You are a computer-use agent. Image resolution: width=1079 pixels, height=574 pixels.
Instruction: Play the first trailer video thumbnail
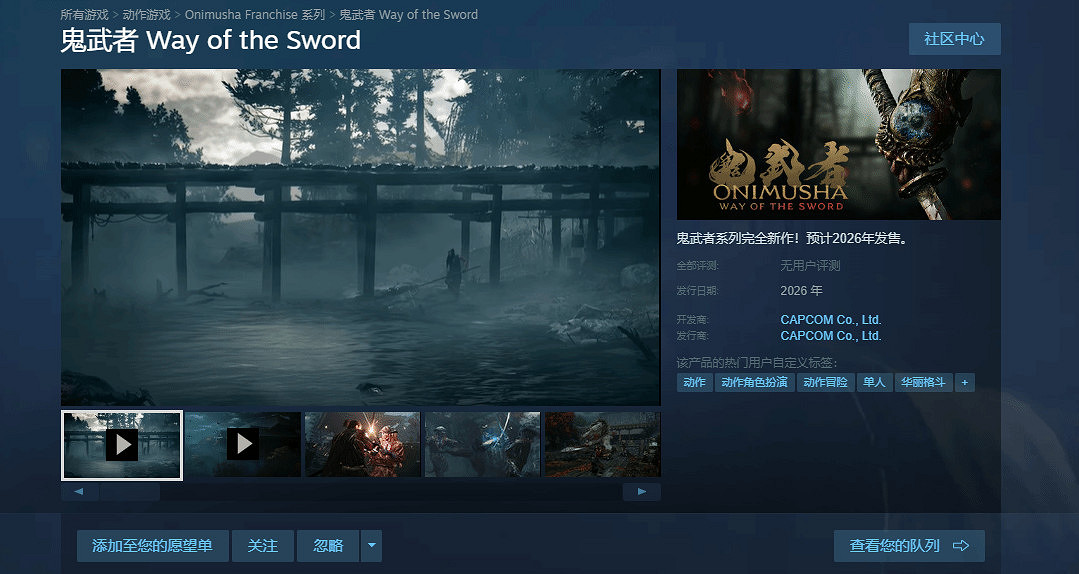tap(122, 444)
